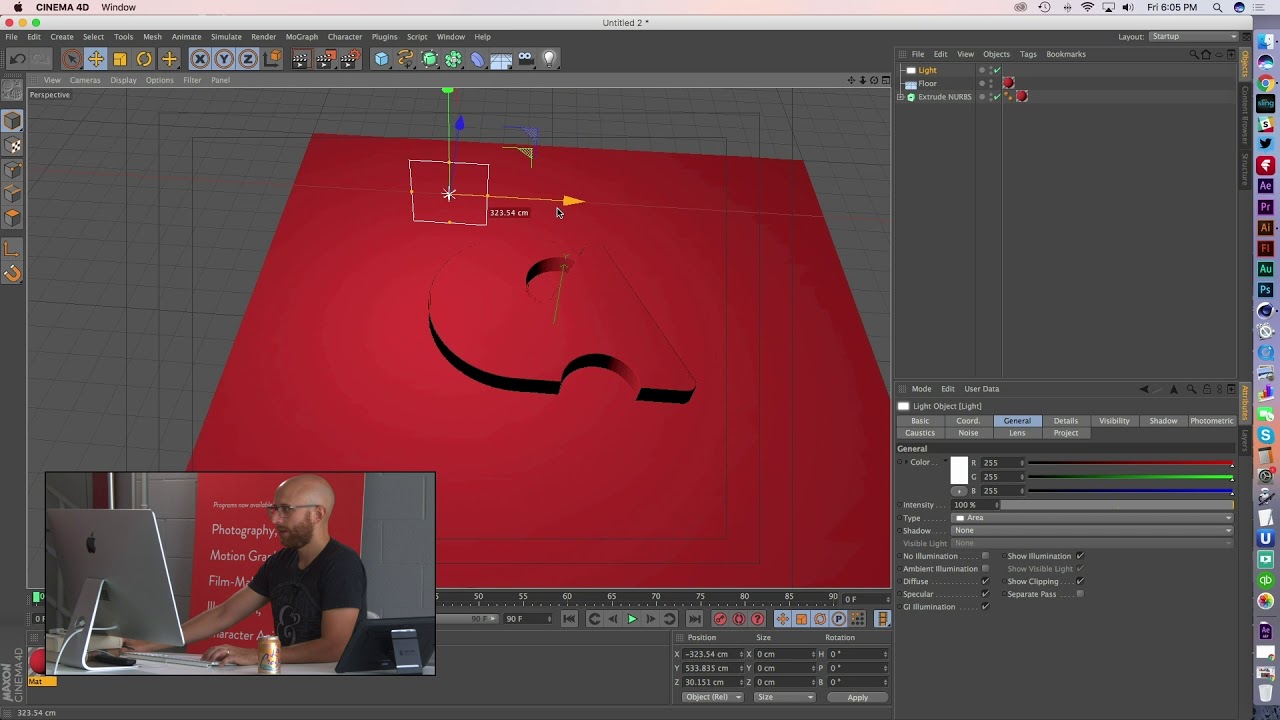Add a light via the bulb icon
The width and height of the screenshot is (1280, 720).
[549, 59]
